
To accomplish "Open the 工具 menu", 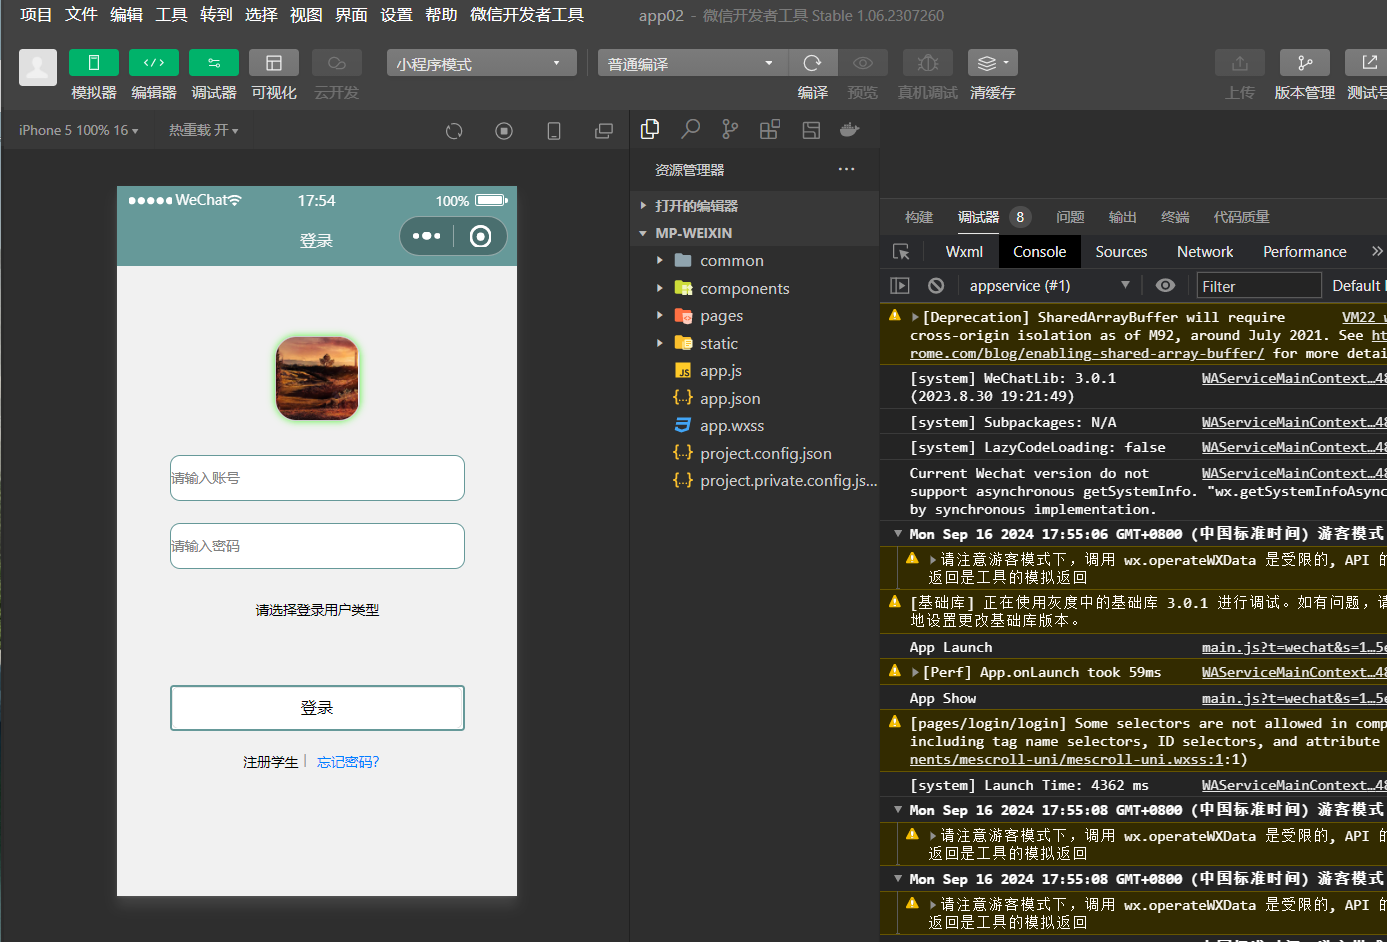I will click(x=171, y=15).
